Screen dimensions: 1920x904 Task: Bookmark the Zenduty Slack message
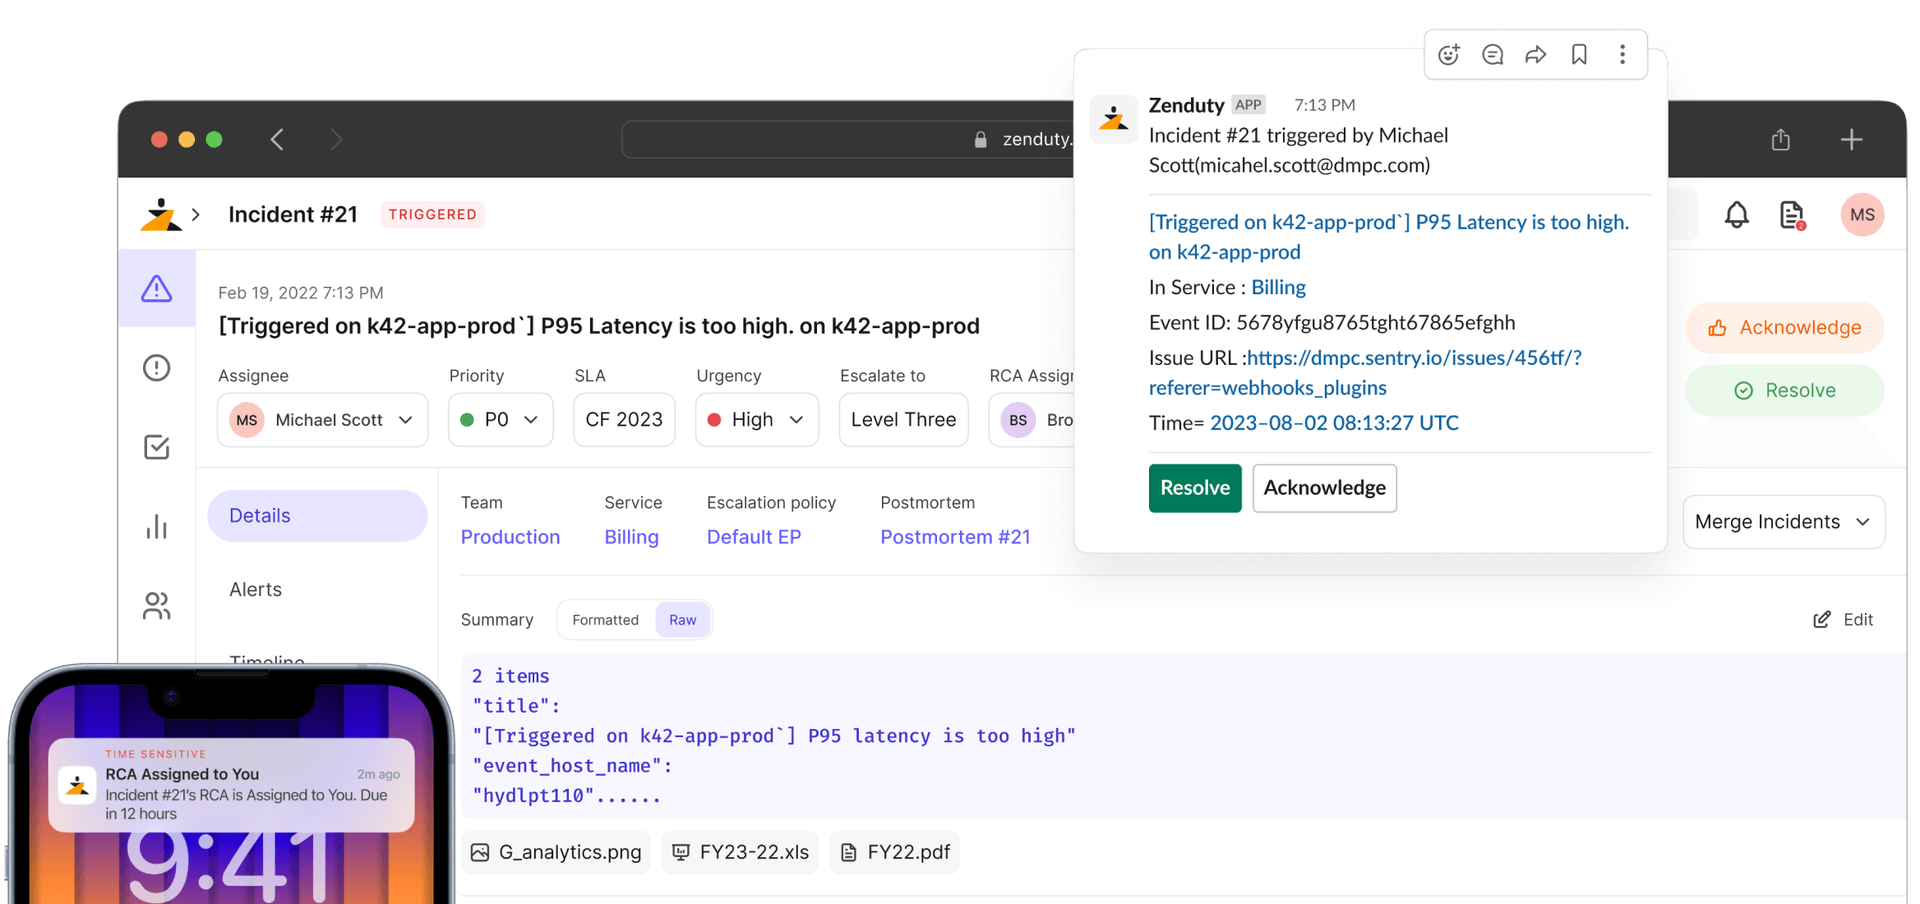click(1579, 55)
